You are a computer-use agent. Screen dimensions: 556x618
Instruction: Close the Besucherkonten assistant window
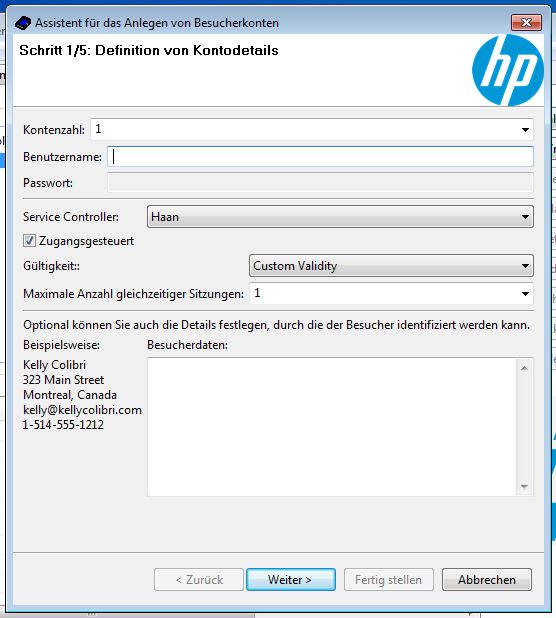pos(526,22)
